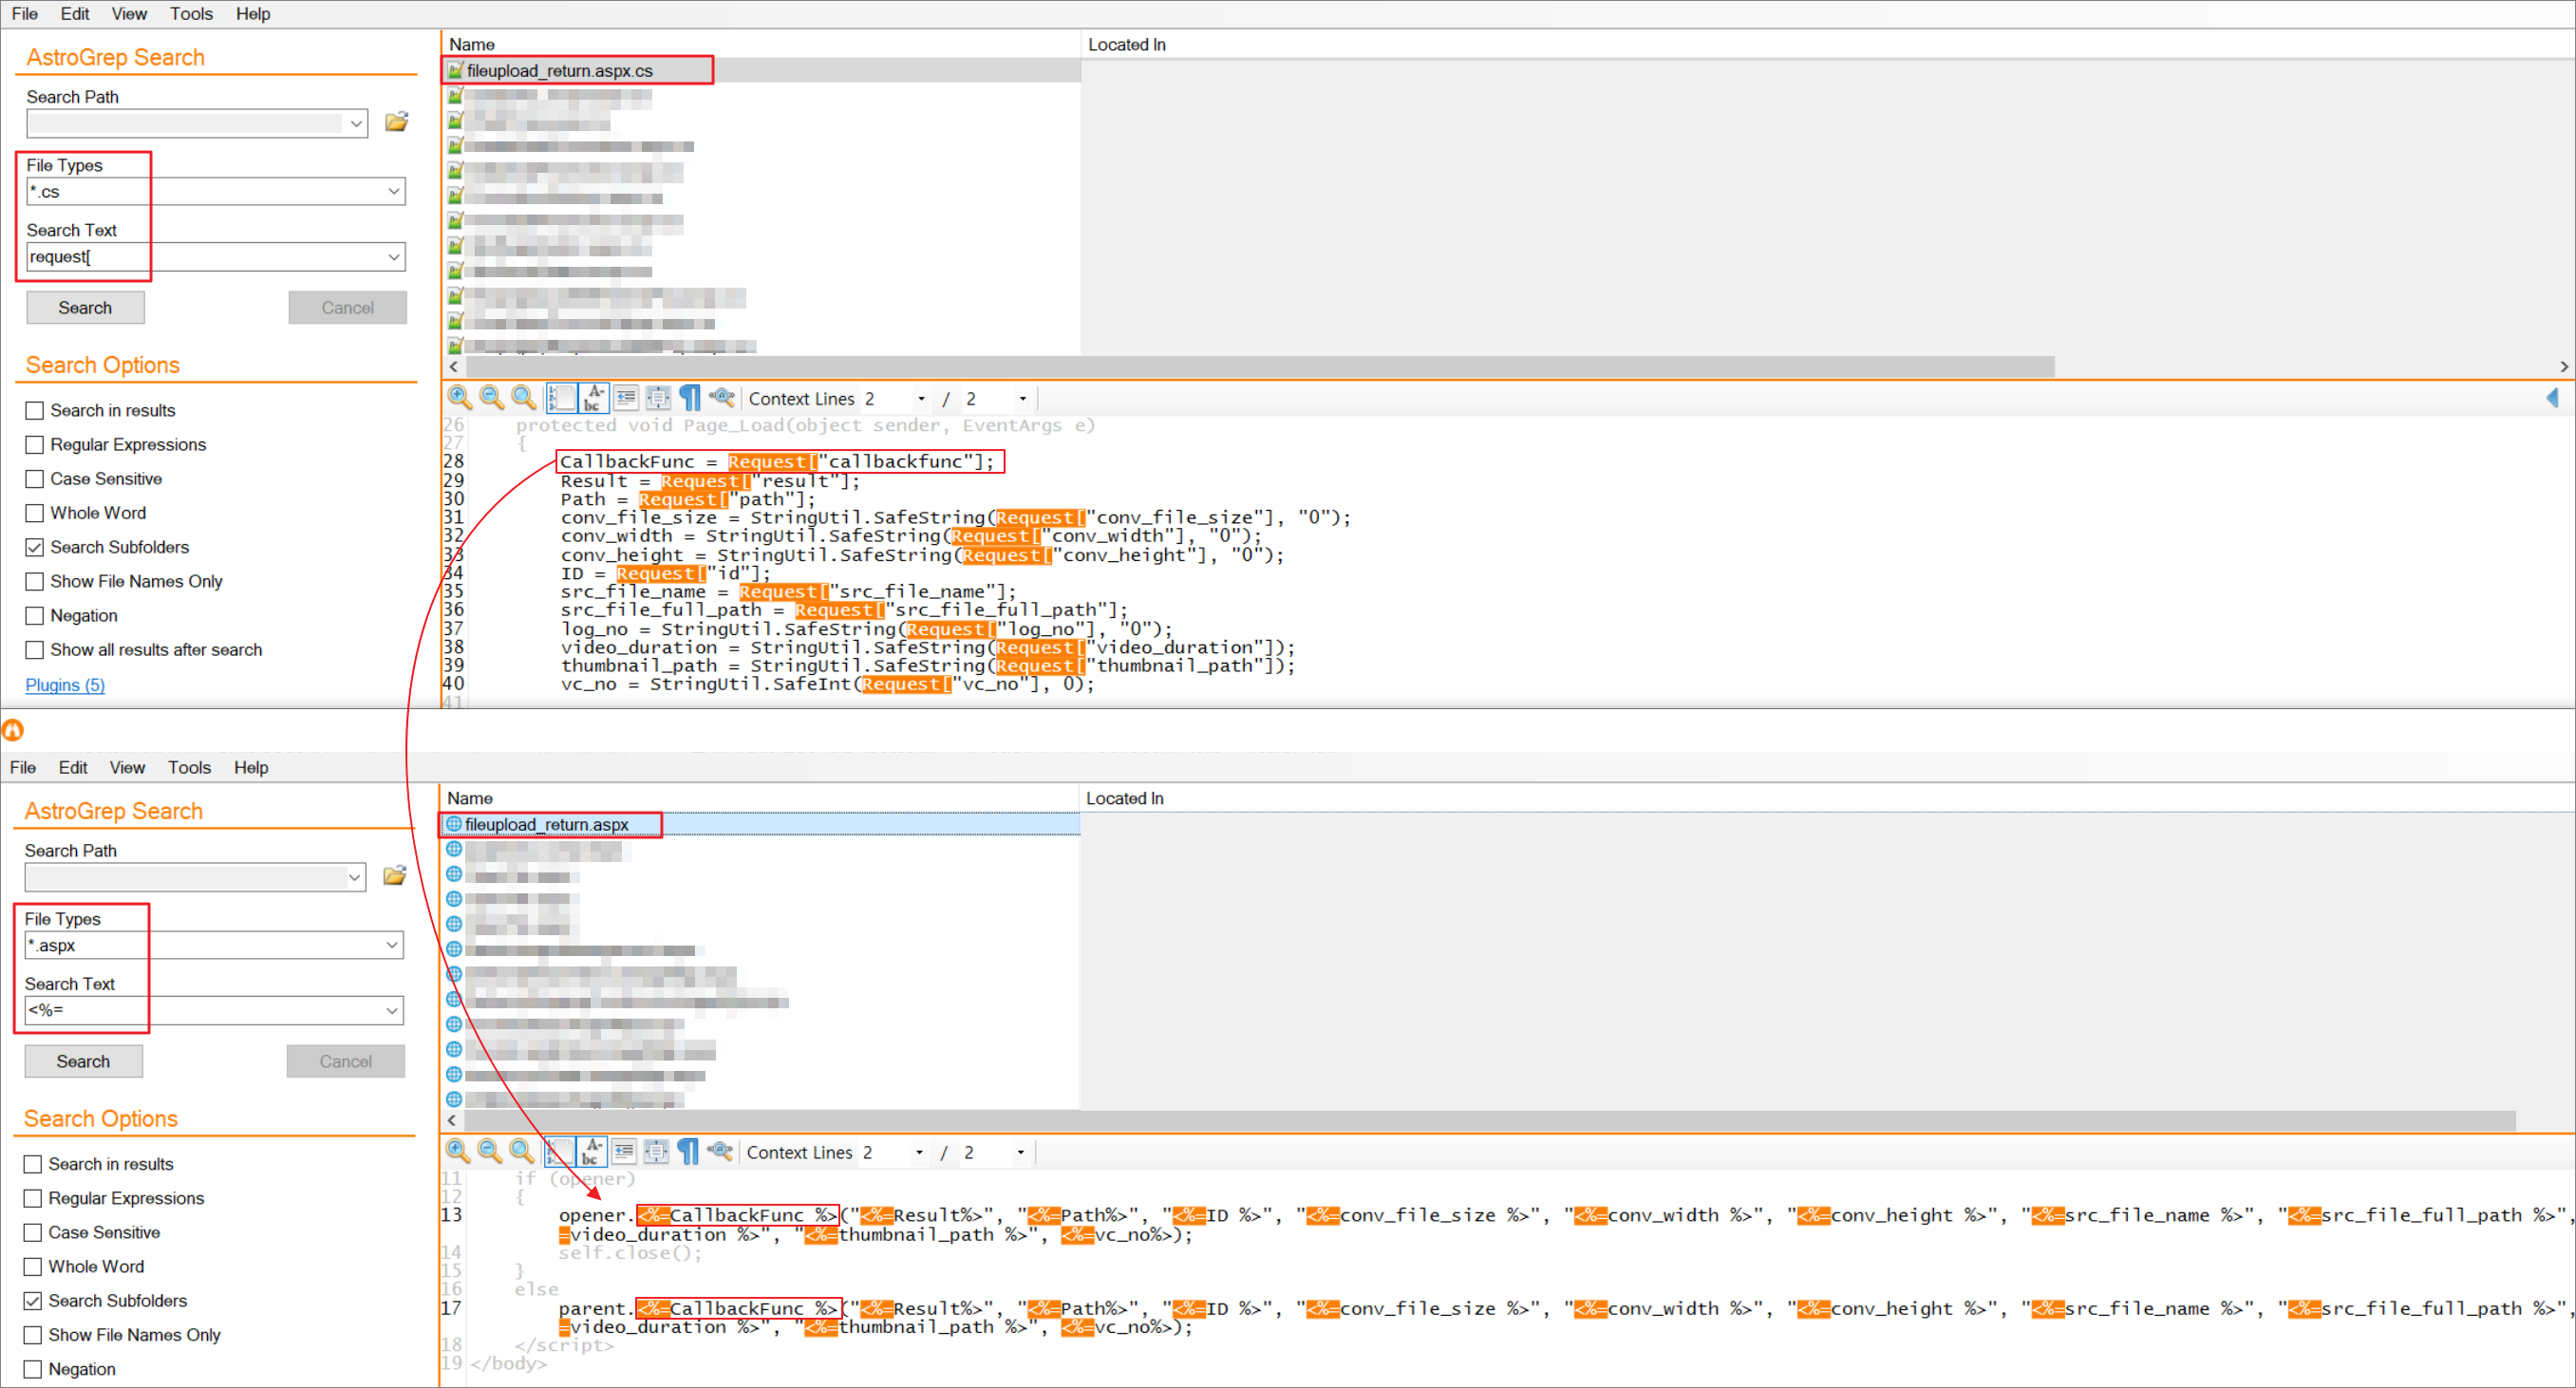2576x1388 pixels.
Task: Toggle word wrap in top window toolbar
Action: pyautogui.click(x=593, y=398)
